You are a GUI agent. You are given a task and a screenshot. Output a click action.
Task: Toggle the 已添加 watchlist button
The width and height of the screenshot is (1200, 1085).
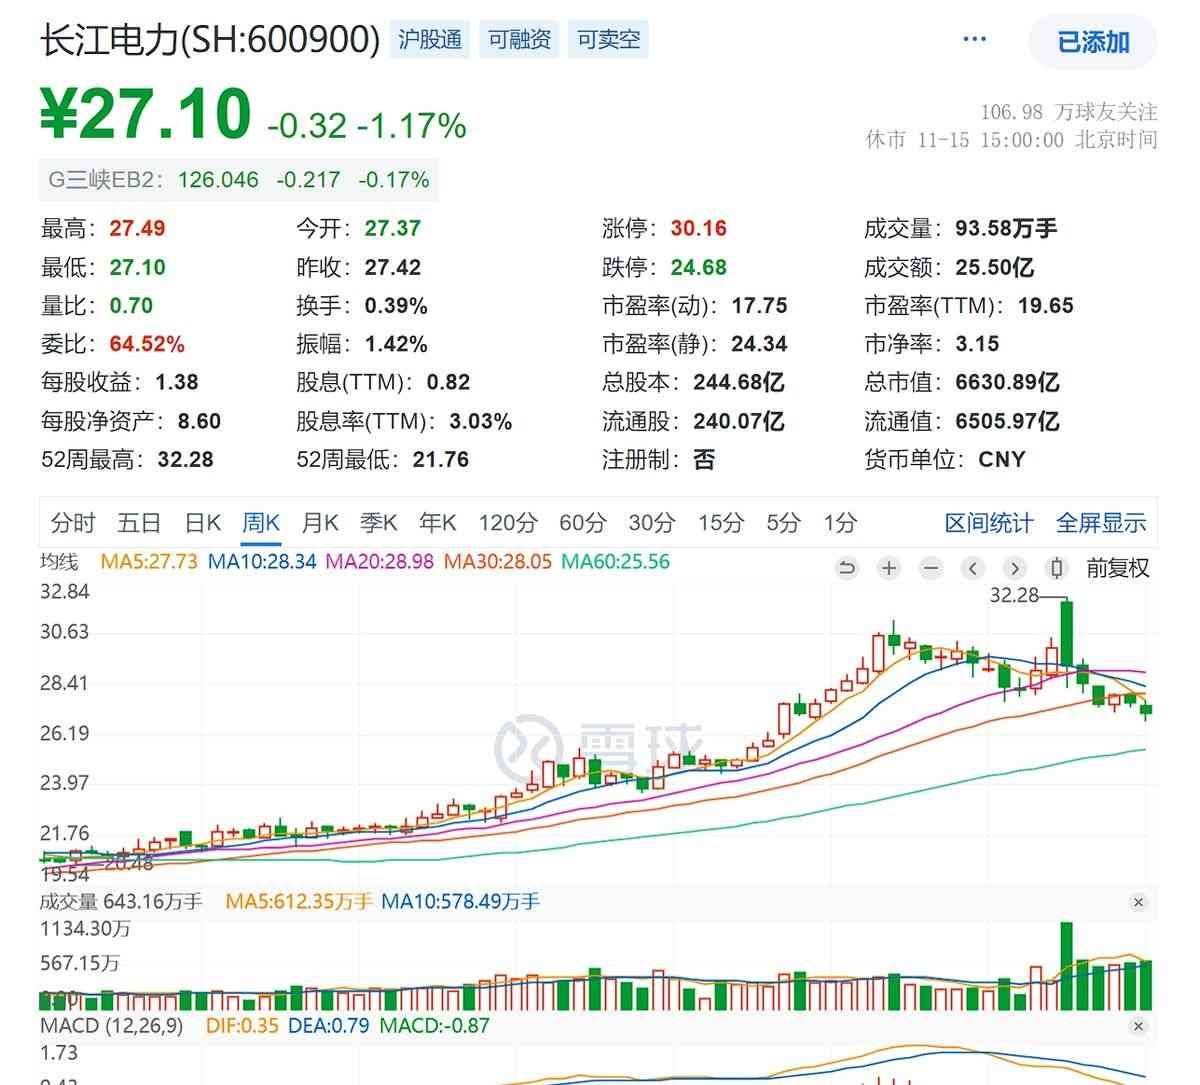pyautogui.click(x=1093, y=42)
